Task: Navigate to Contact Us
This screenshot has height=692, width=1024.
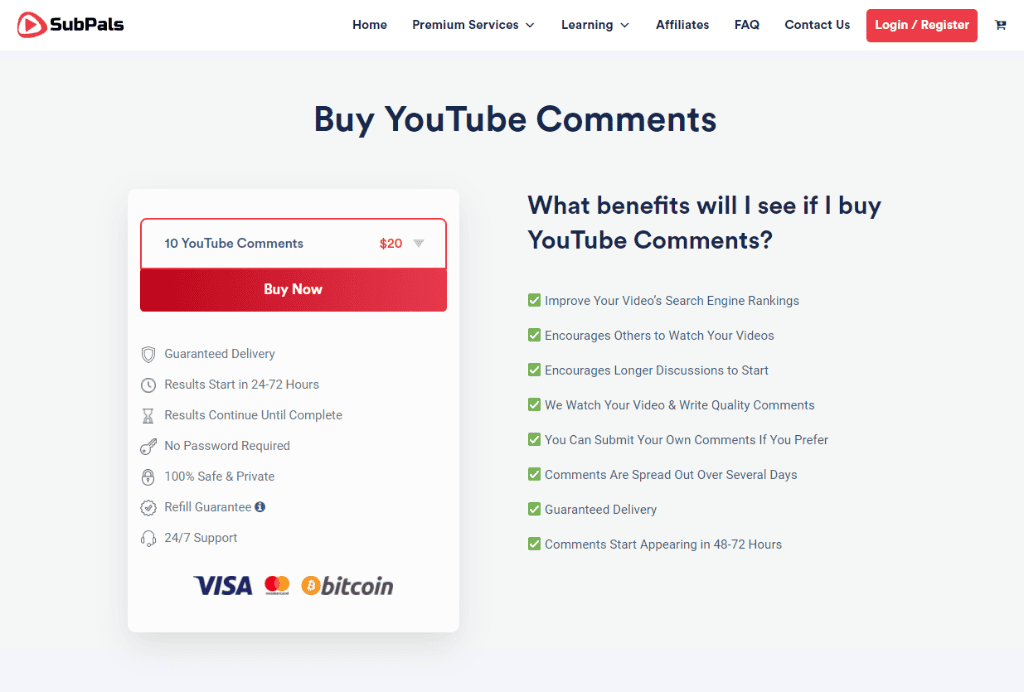Action: (817, 25)
